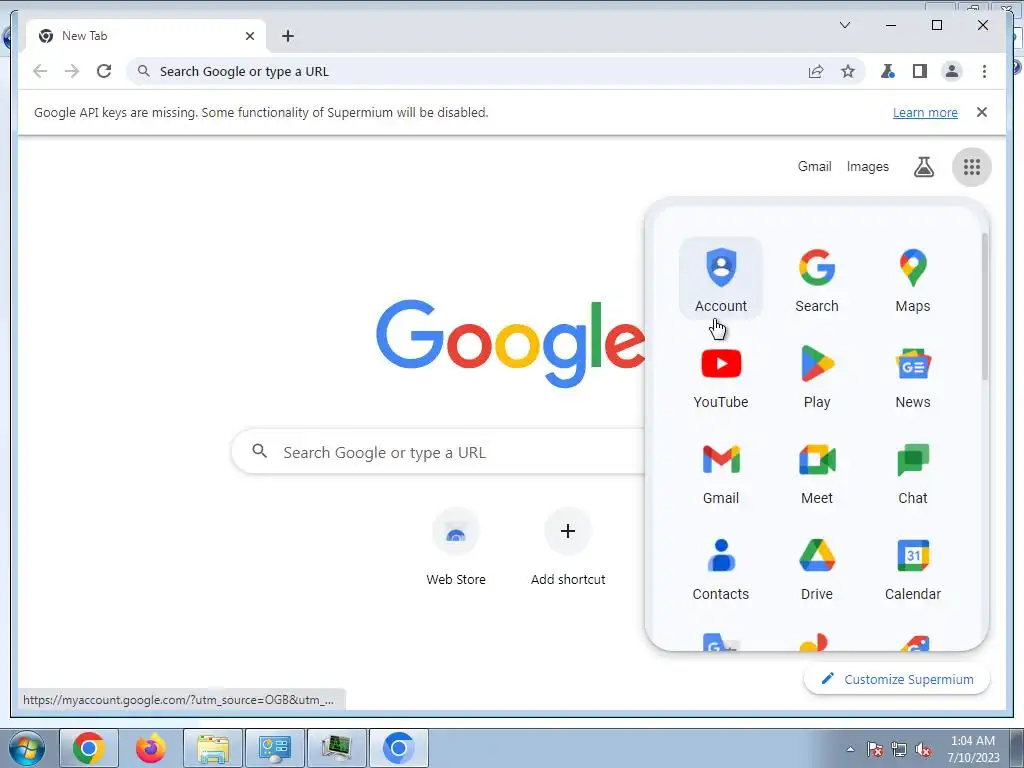Click the page search box
The width and height of the screenshot is (1024, 768).
(438, 452)
